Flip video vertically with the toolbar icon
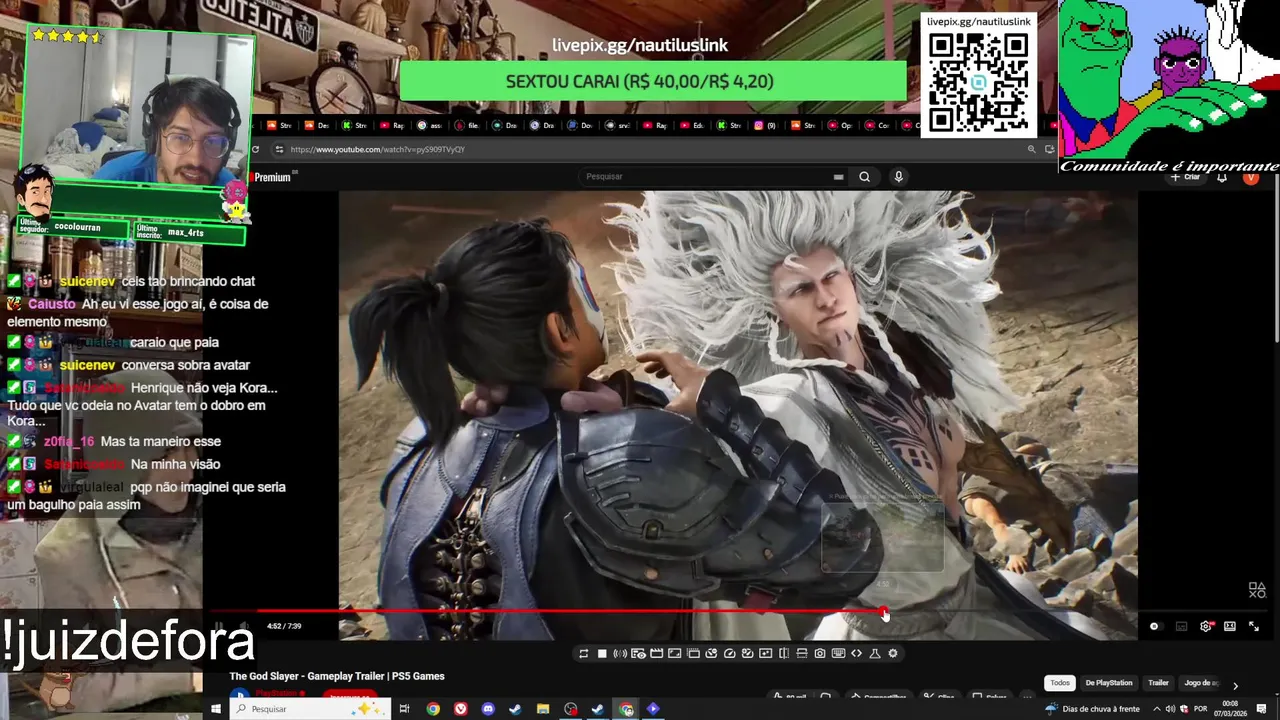The height and width of the screenshot is (720, 1280). (x=802, y=653)
